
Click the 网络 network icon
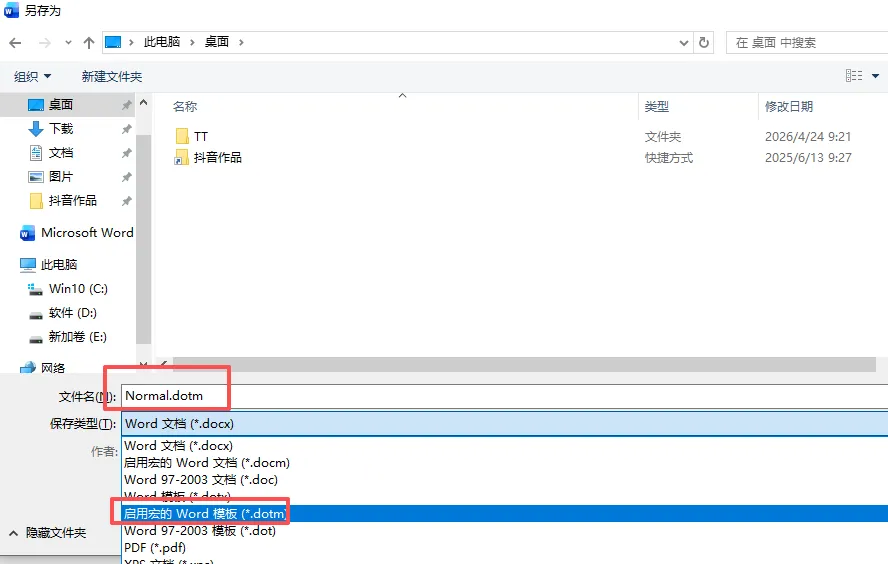click(x=28, y=368)
